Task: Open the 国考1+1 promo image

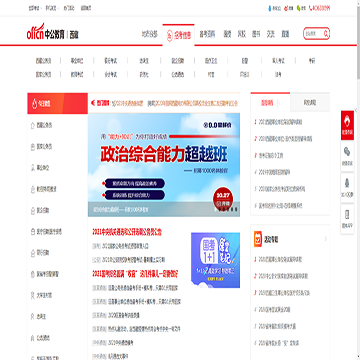Action: point(215,260)
